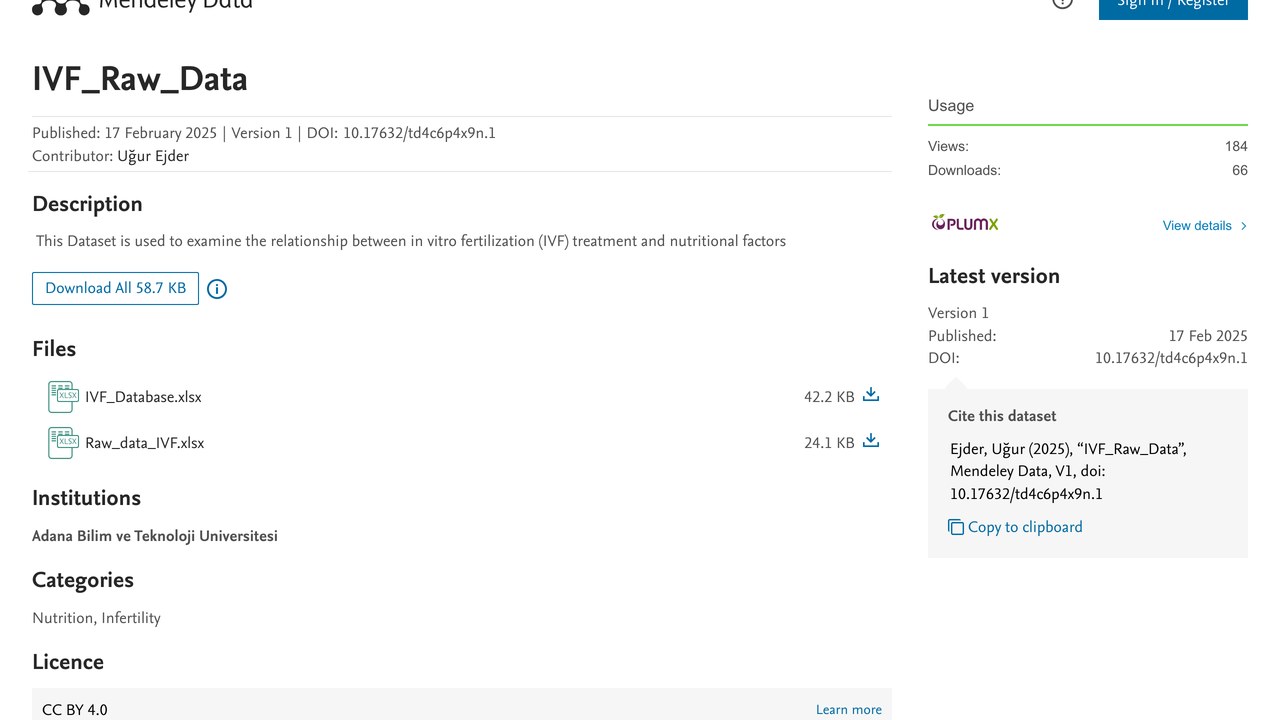The width and height of the screenshot is (1280, 720).
Task: Open the info icon beside Download All
Action: (x=217, y=289)
